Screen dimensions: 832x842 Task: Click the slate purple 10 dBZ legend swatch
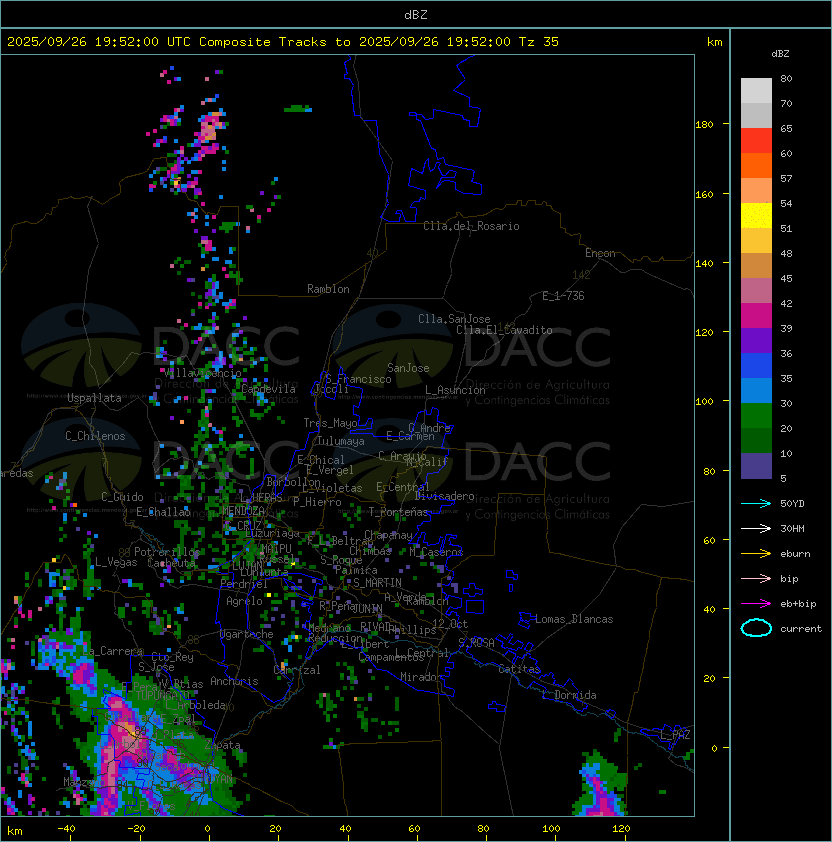click(756, 466)
